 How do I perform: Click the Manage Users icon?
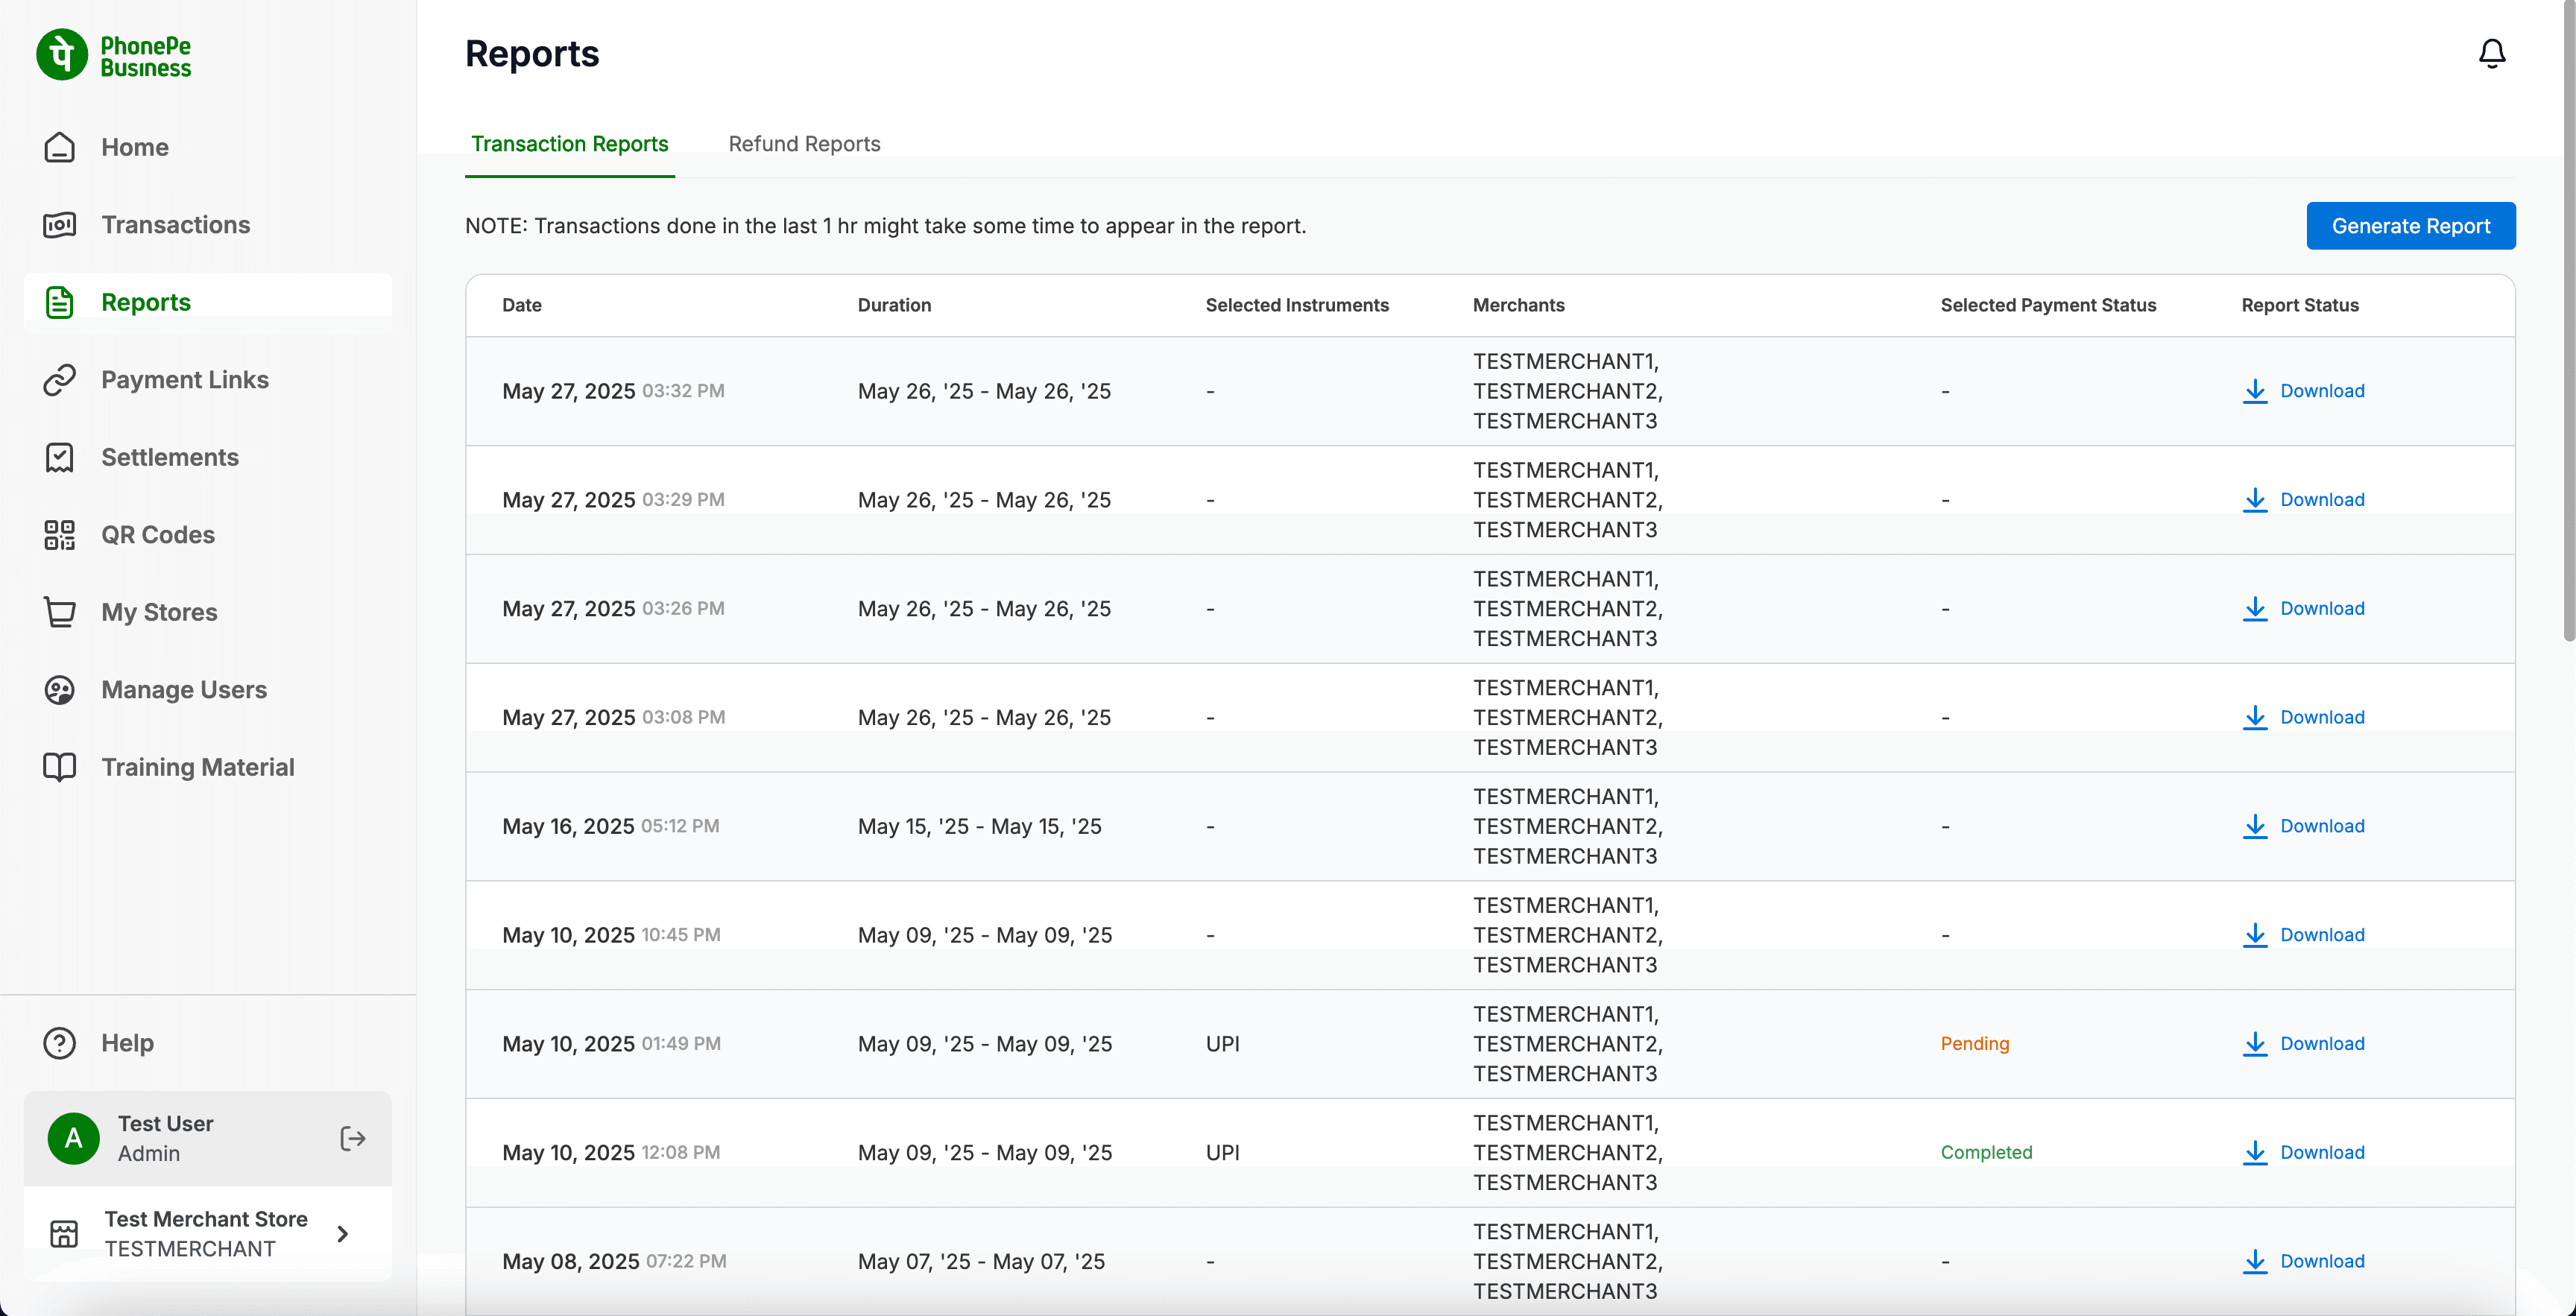(x=59, y=690)
